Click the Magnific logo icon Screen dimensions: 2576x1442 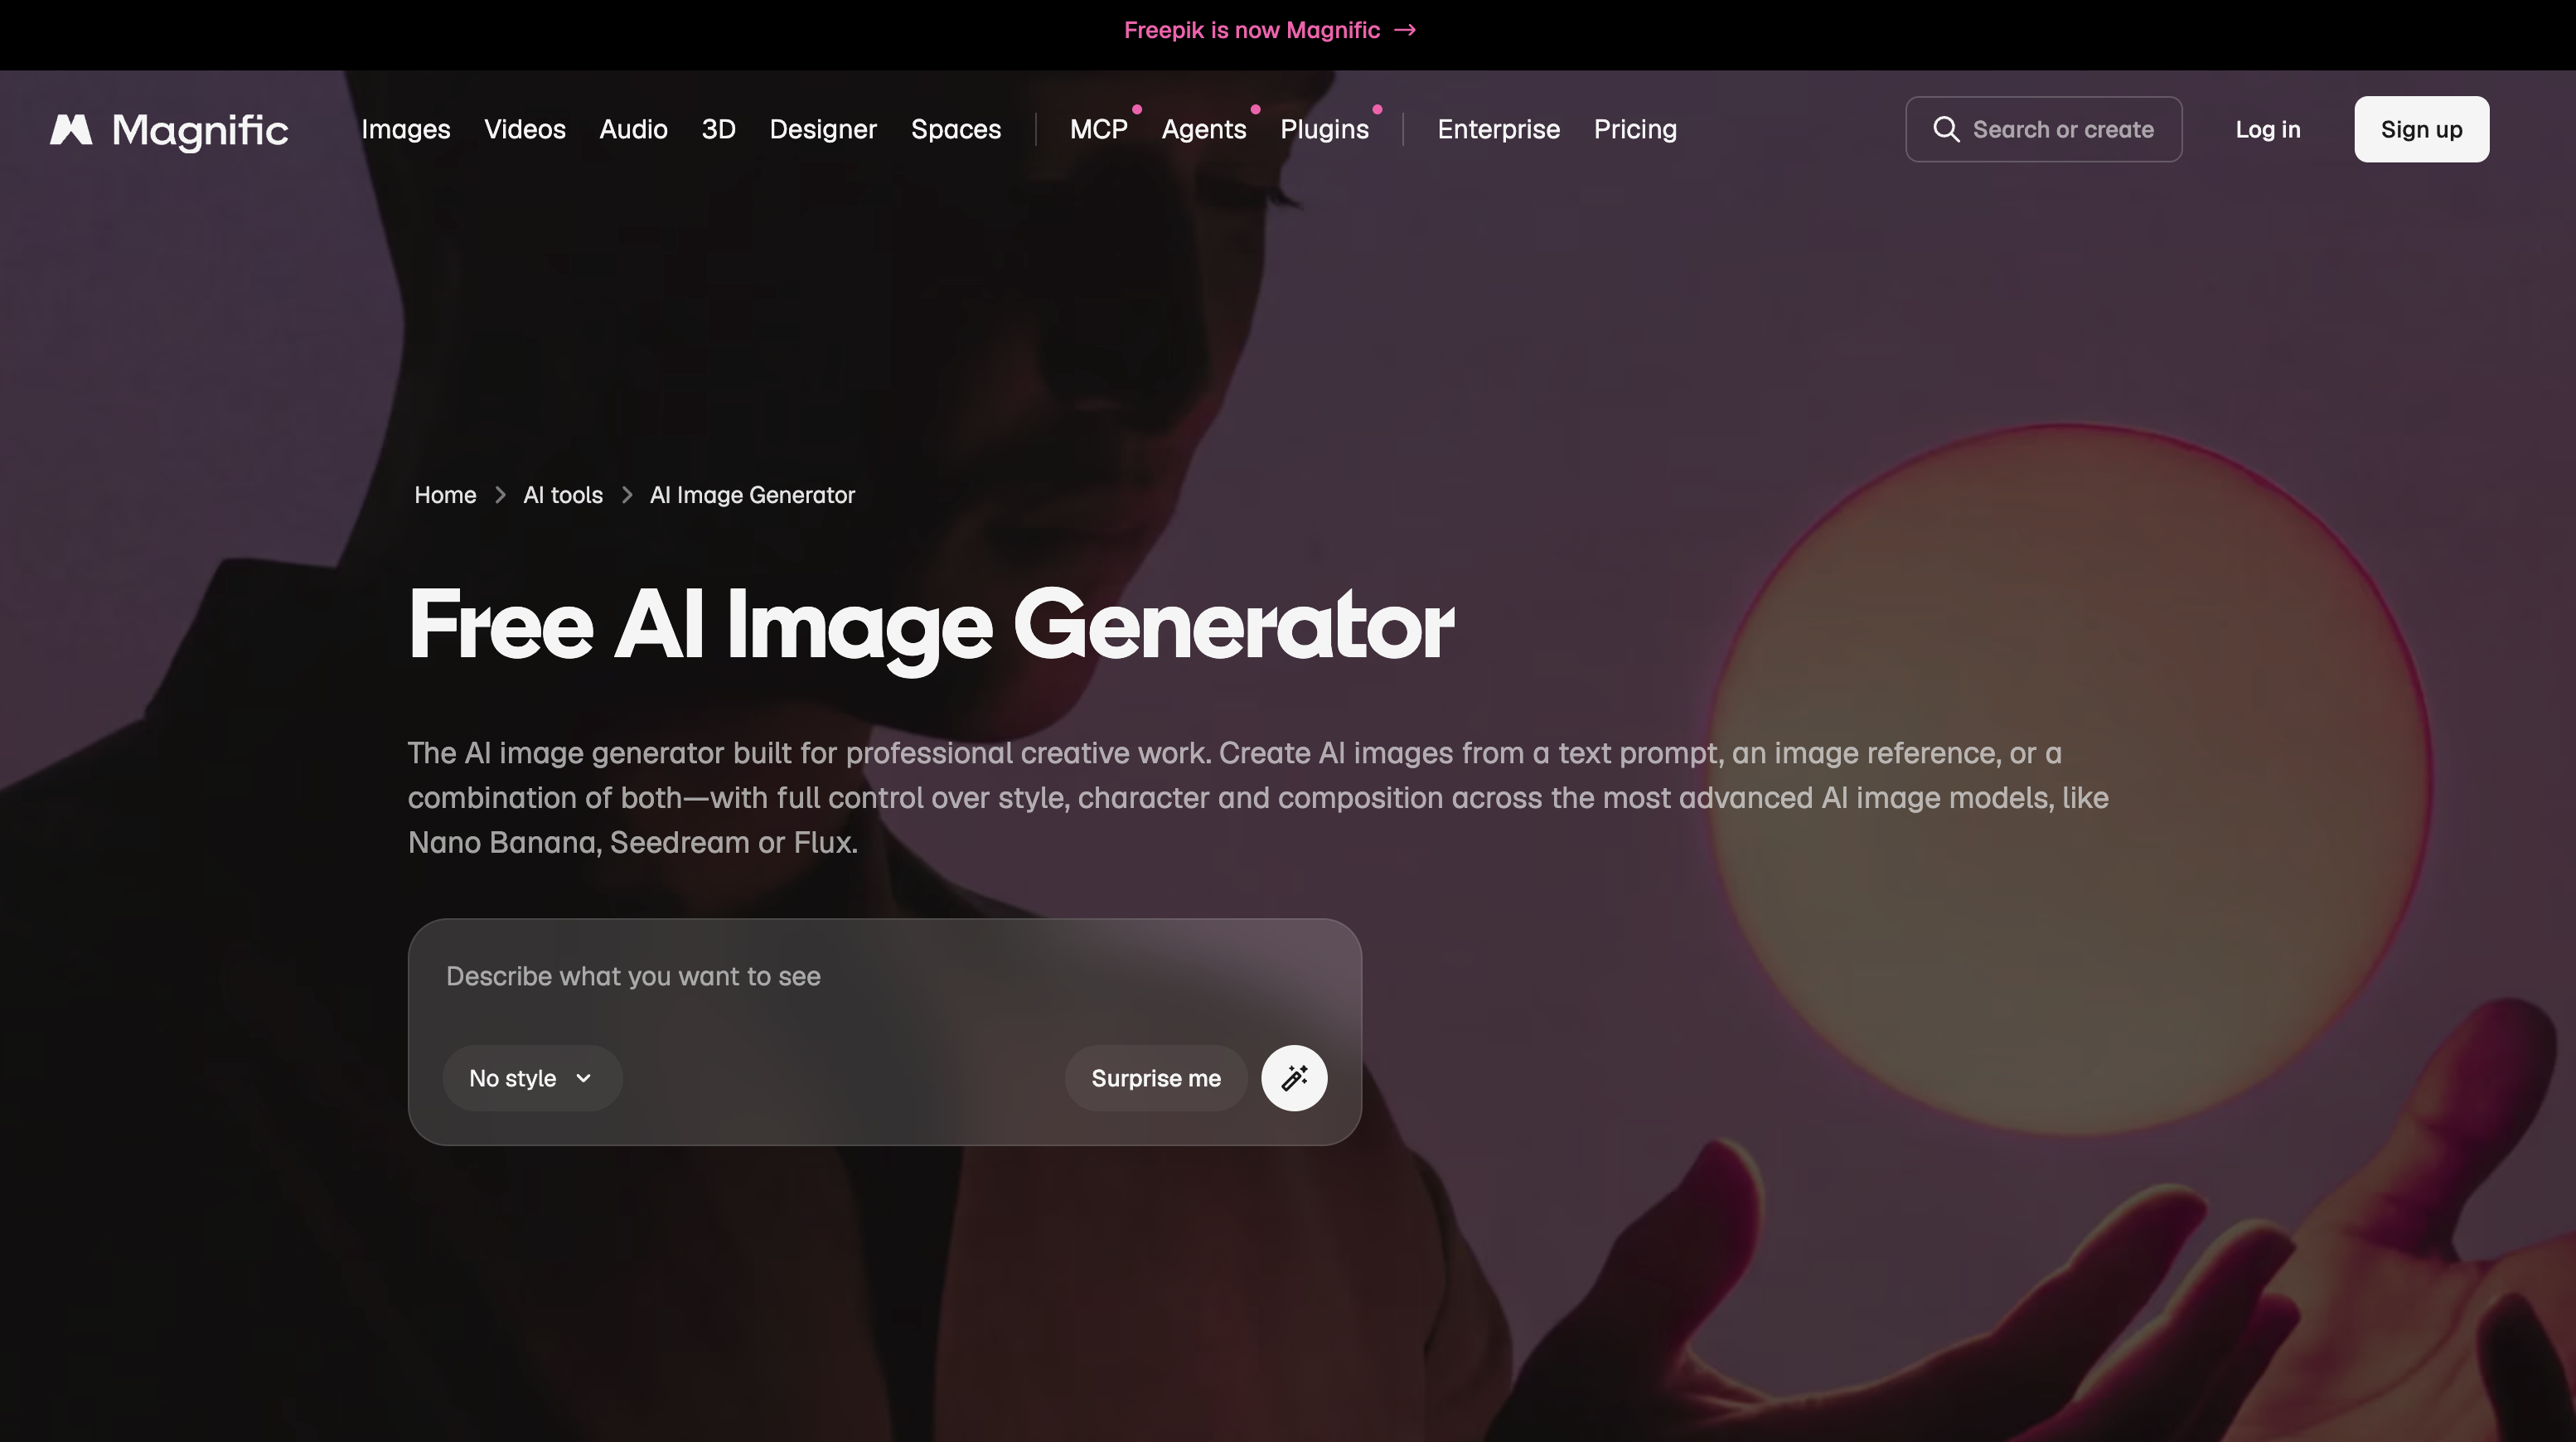(71, 129)
